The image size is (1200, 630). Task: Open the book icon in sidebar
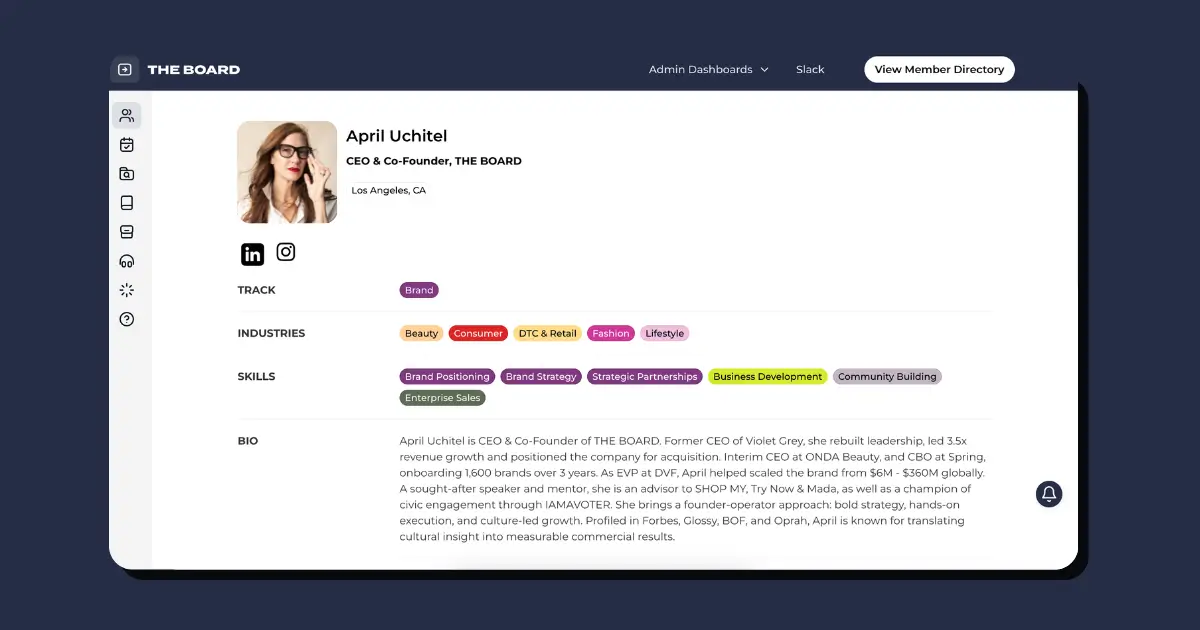click(127, 203)
